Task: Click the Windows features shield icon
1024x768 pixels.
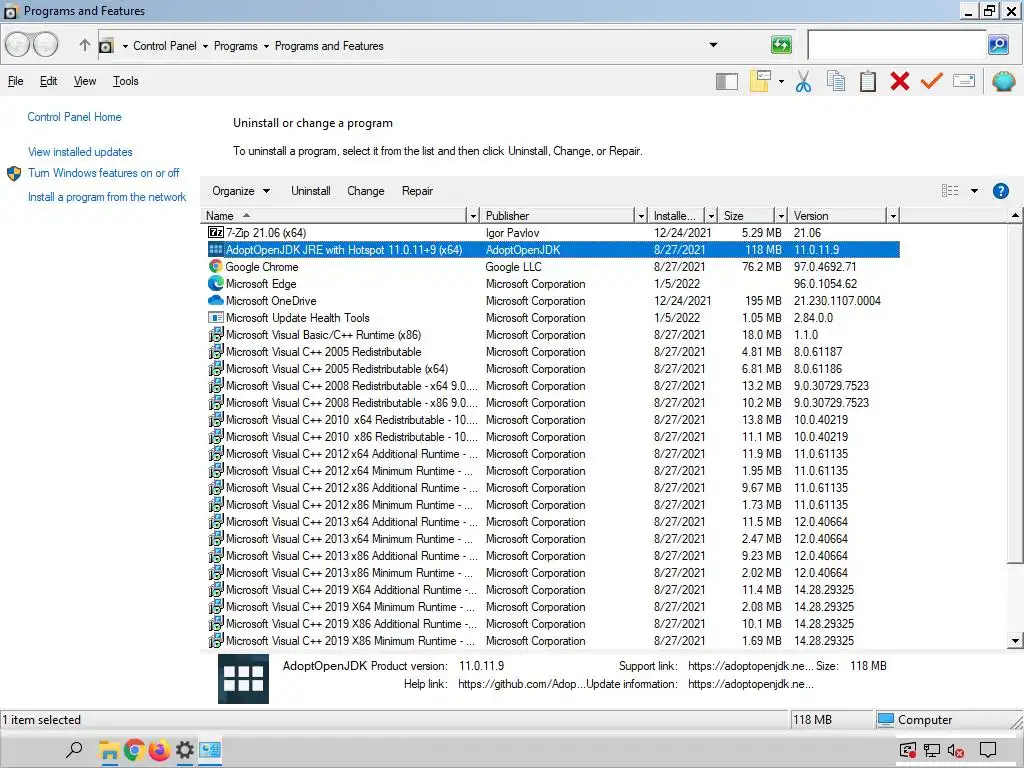Action: [14, 174]
